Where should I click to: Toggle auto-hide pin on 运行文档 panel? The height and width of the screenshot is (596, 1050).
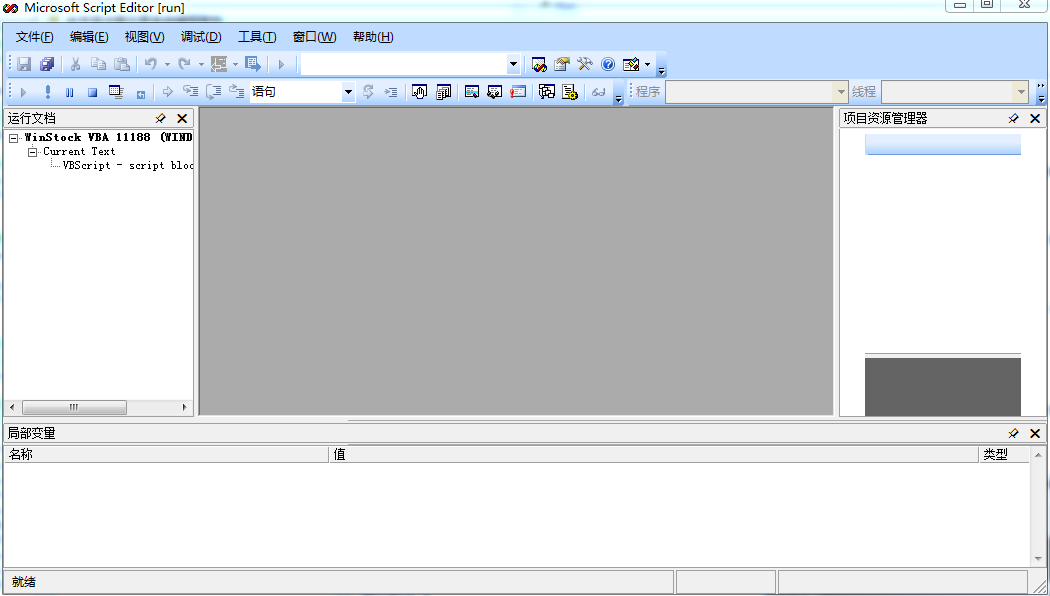161,118
